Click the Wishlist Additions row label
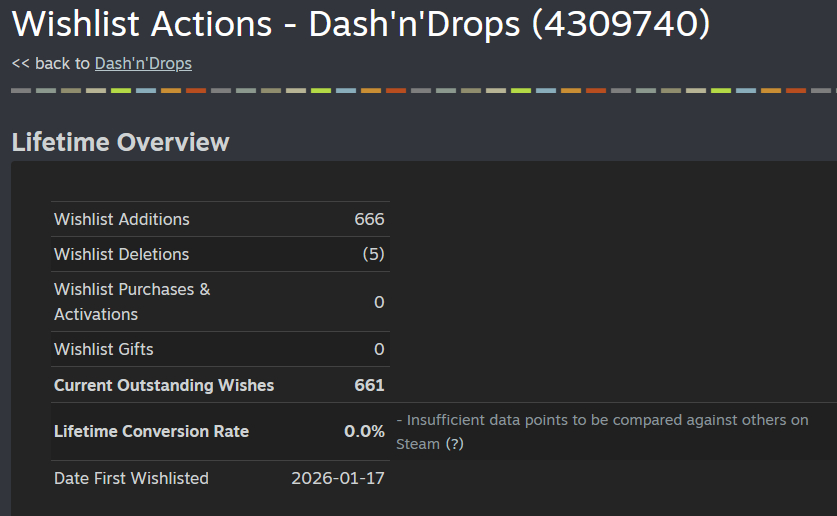 (121, 219)
